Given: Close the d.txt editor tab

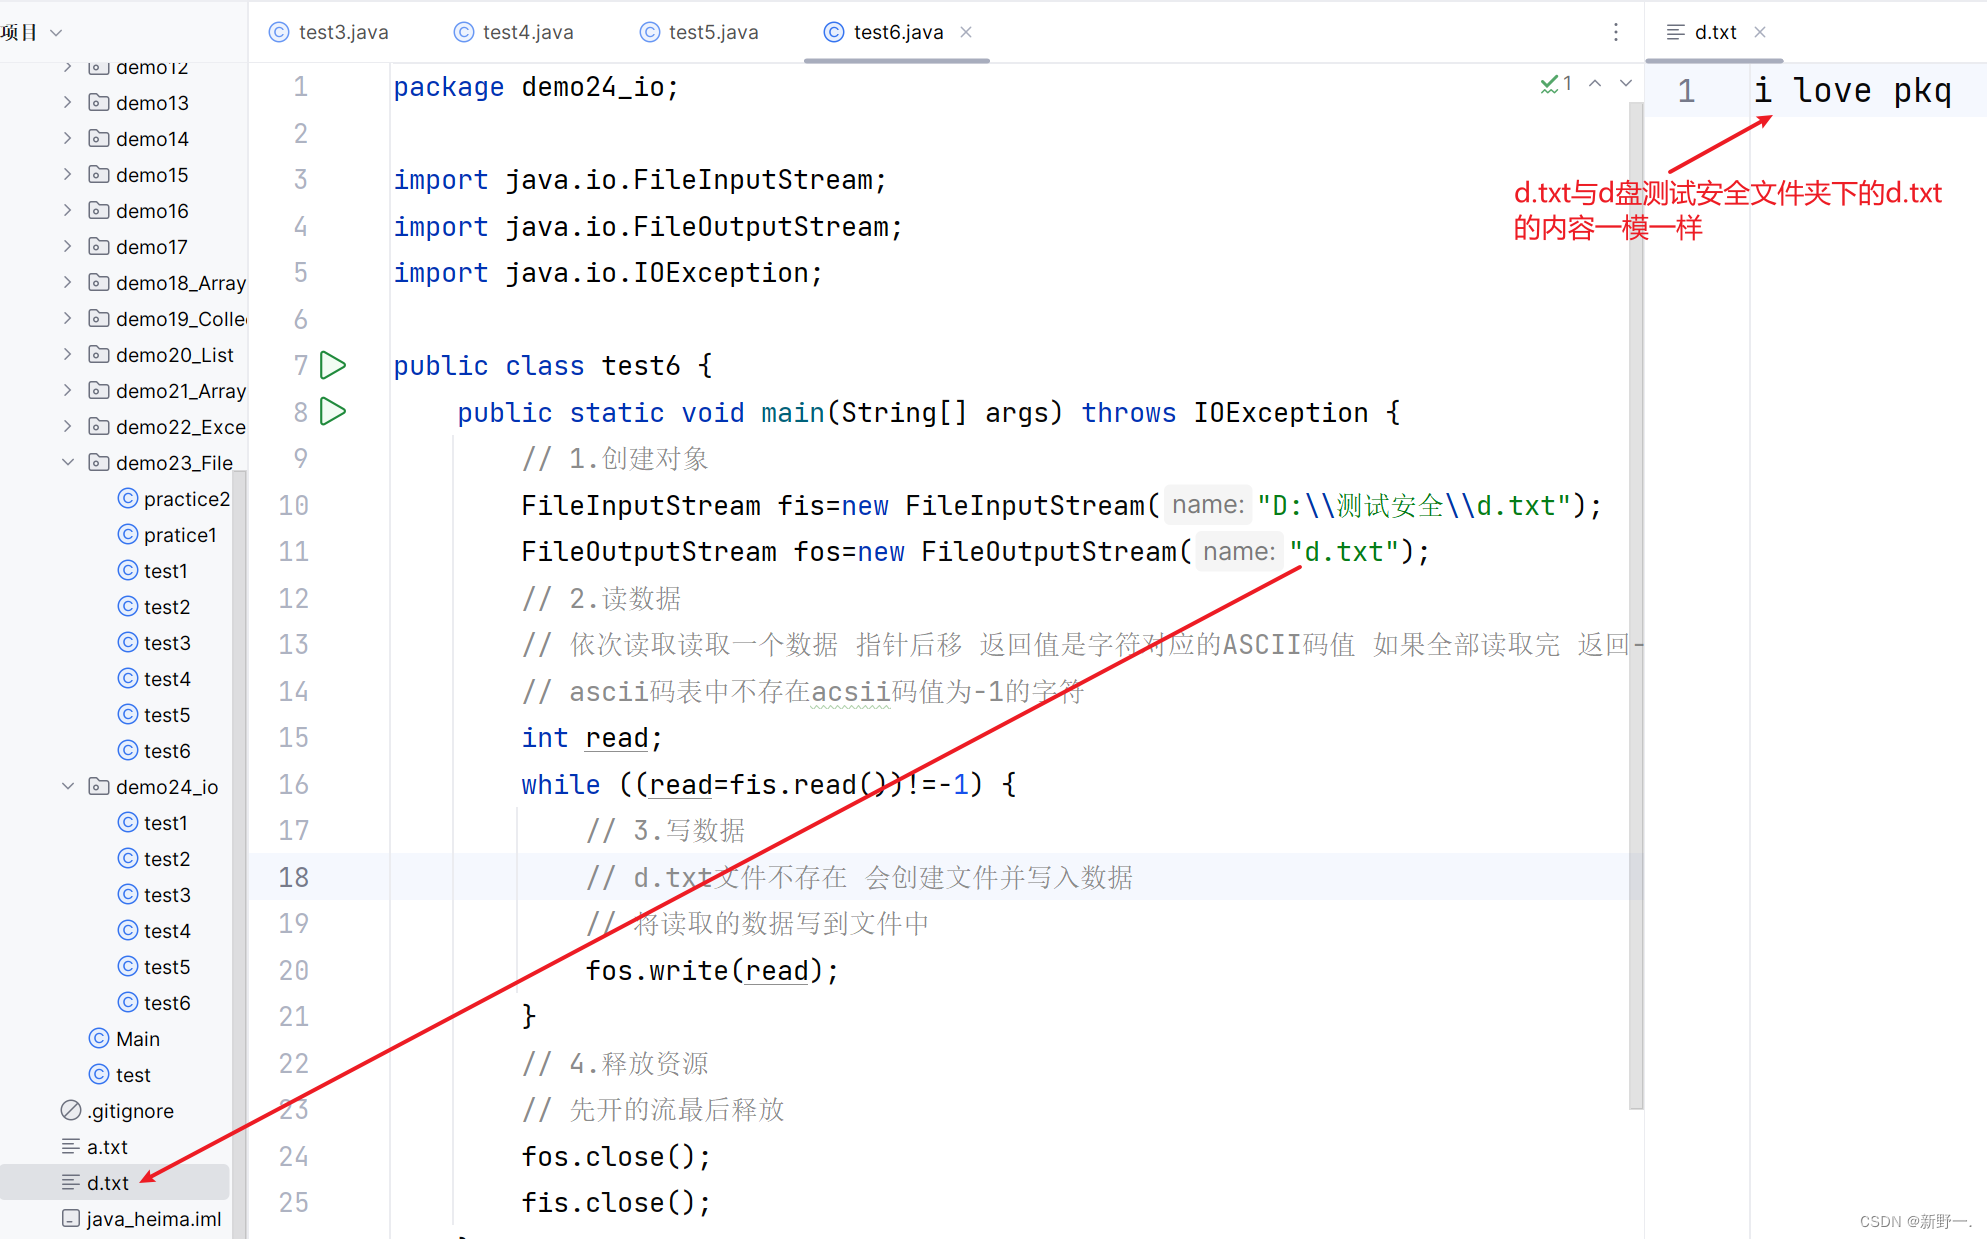Looking at the screenshot, I should 1760,32.
